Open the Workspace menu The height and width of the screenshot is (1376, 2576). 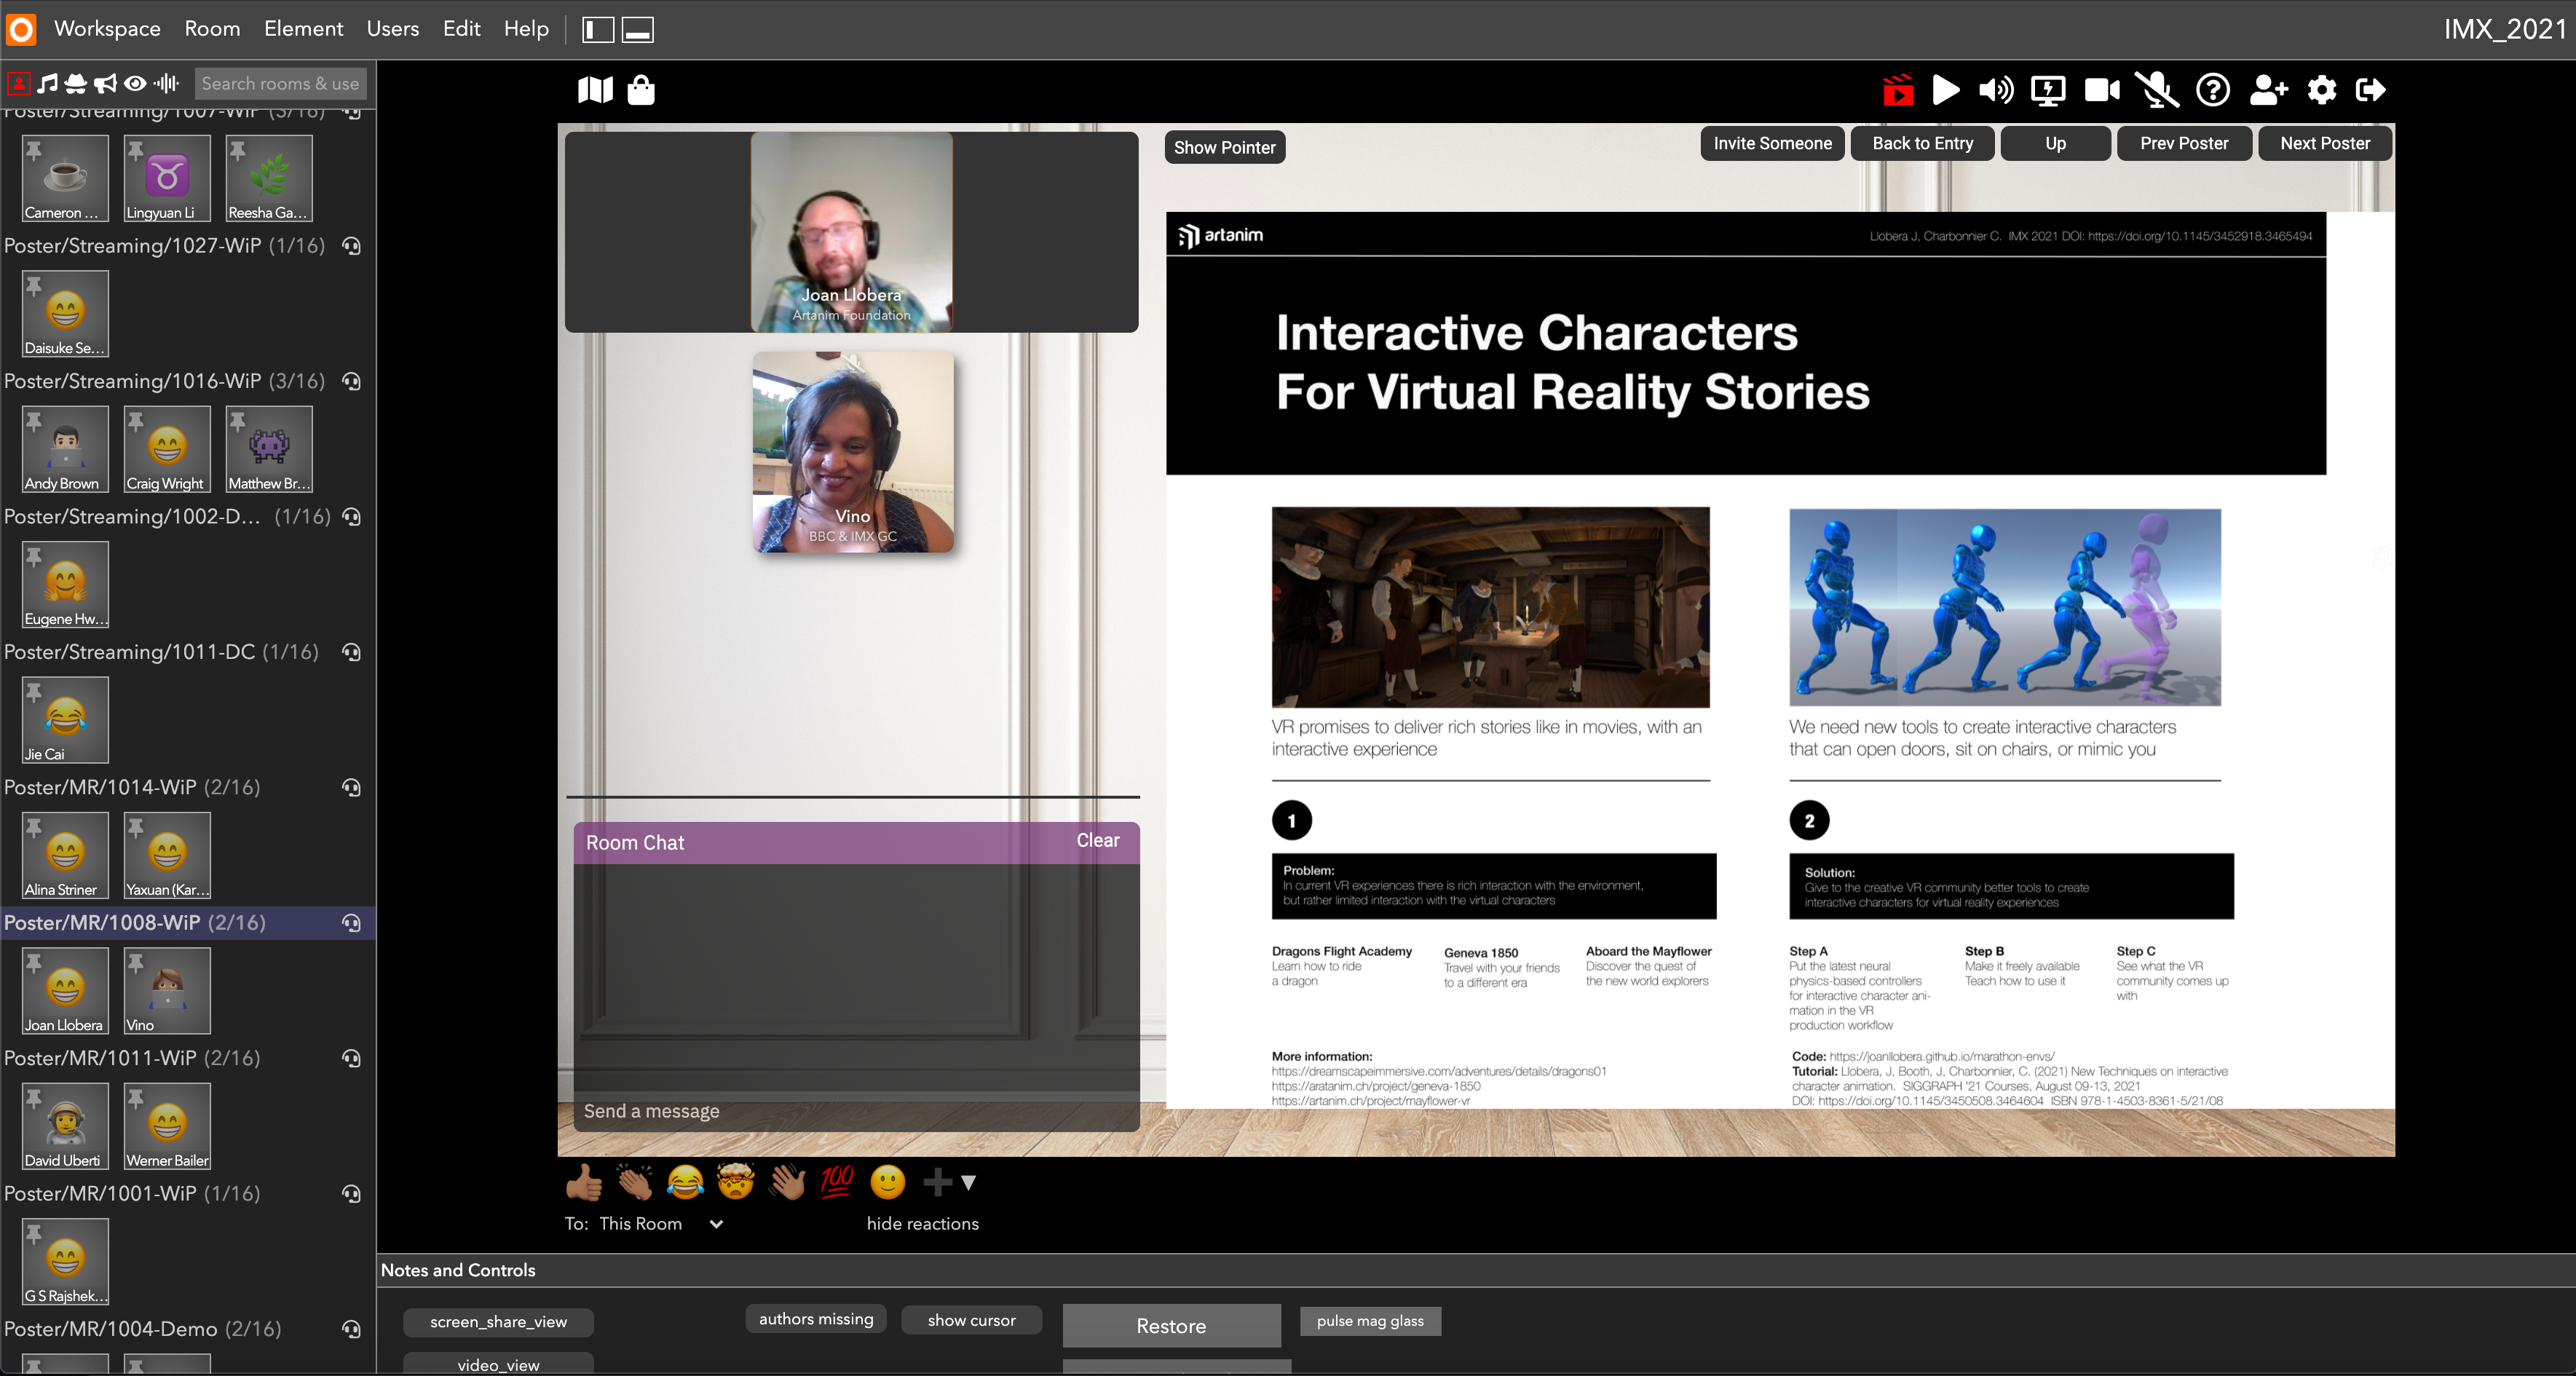tap(107, 28)
